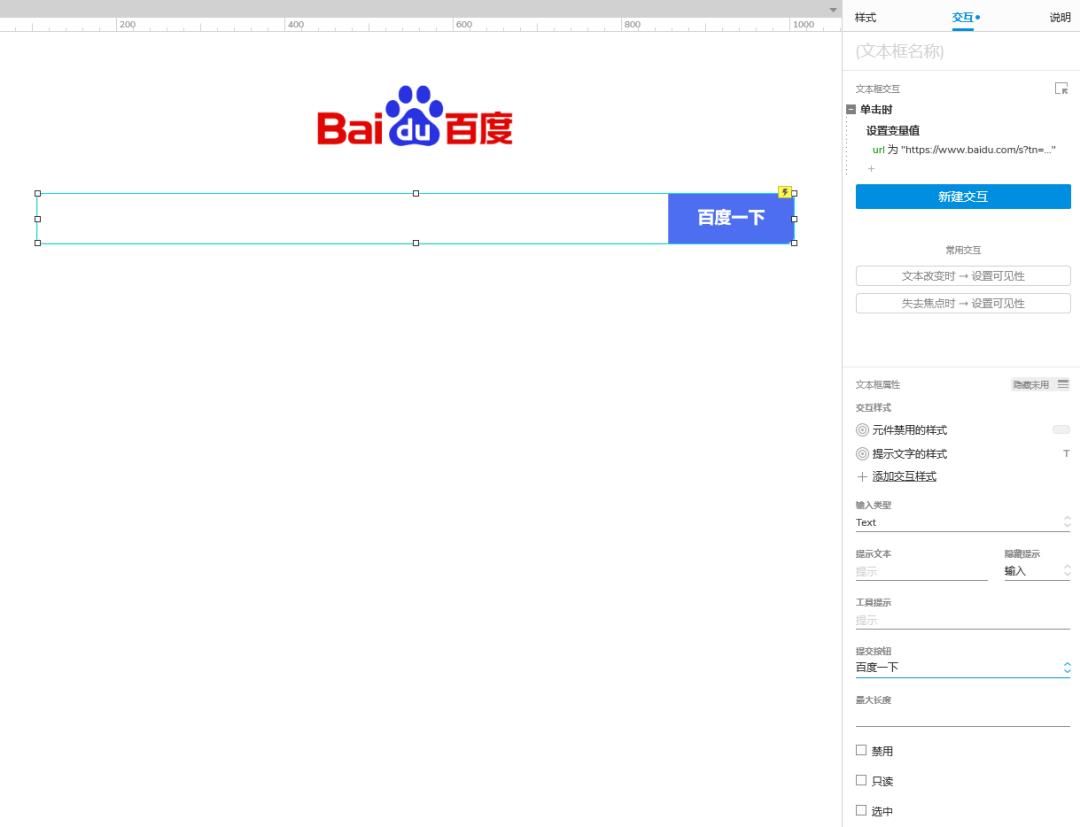Enable the 选中 checkbox

click(x=861, y=810)
